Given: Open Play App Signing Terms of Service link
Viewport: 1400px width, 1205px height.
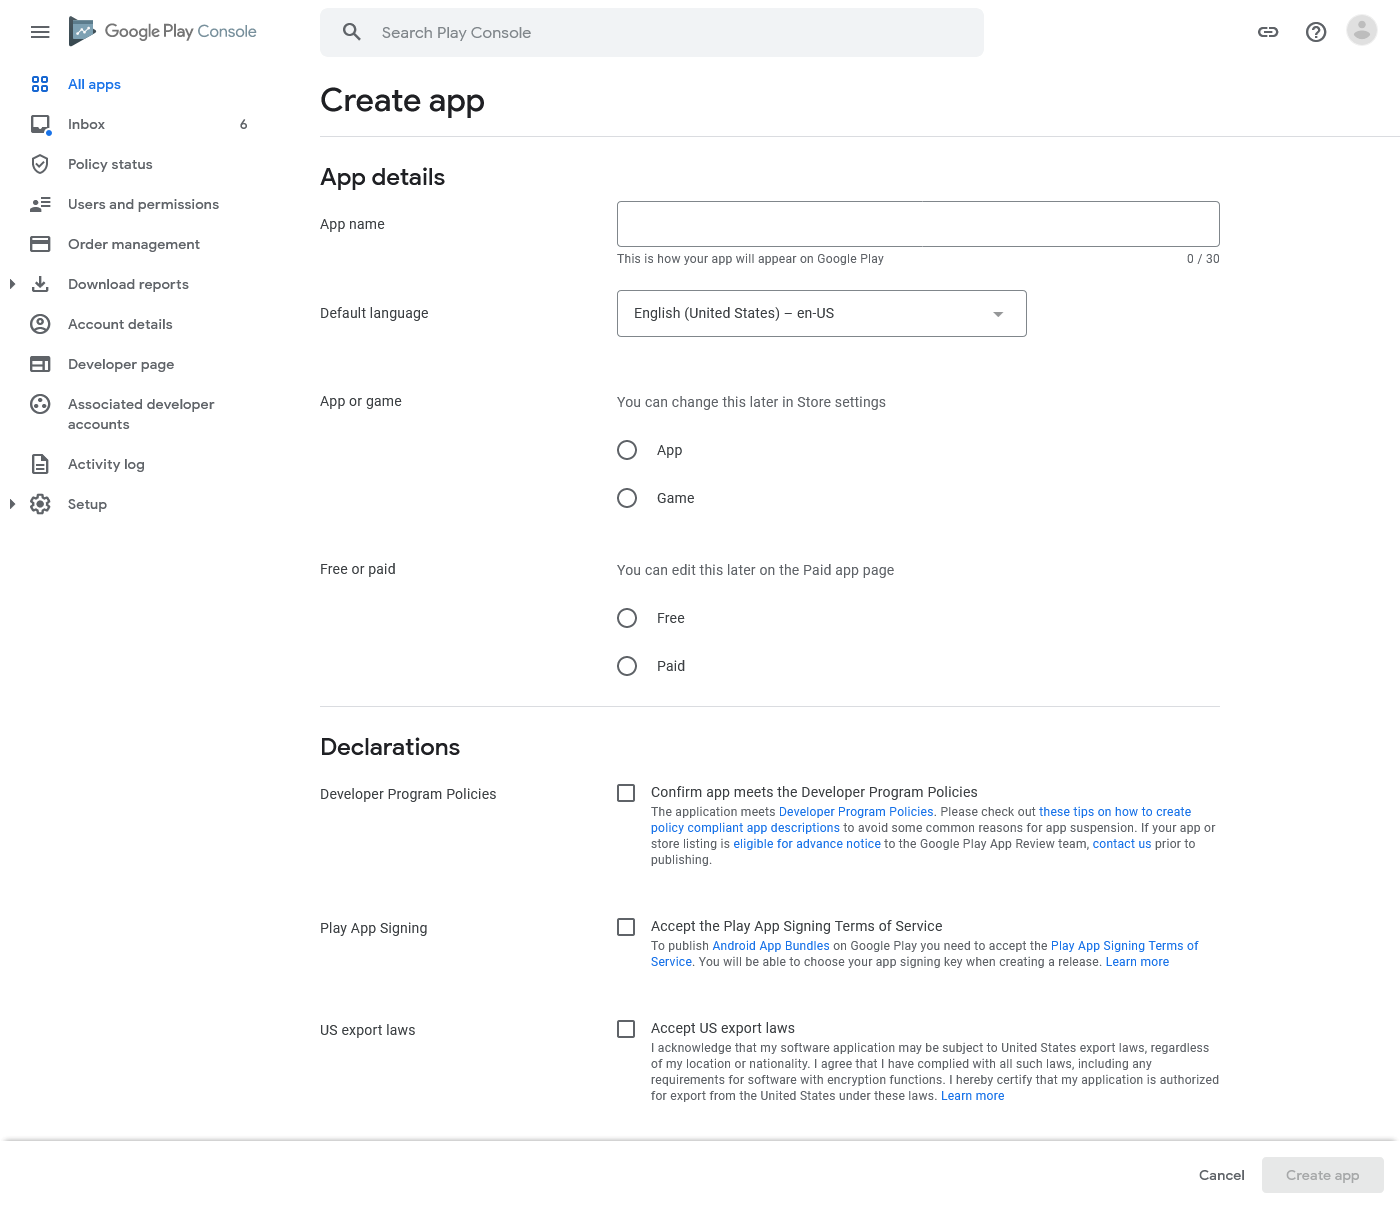Looking at the screenshot, I should point(1124,946).
